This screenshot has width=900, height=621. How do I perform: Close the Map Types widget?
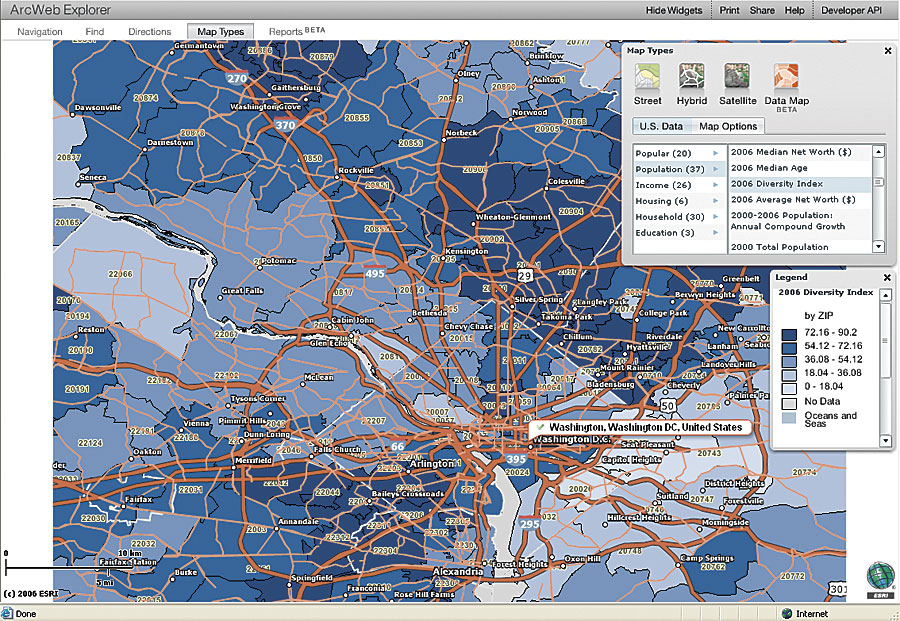click(x=888, y=51)
